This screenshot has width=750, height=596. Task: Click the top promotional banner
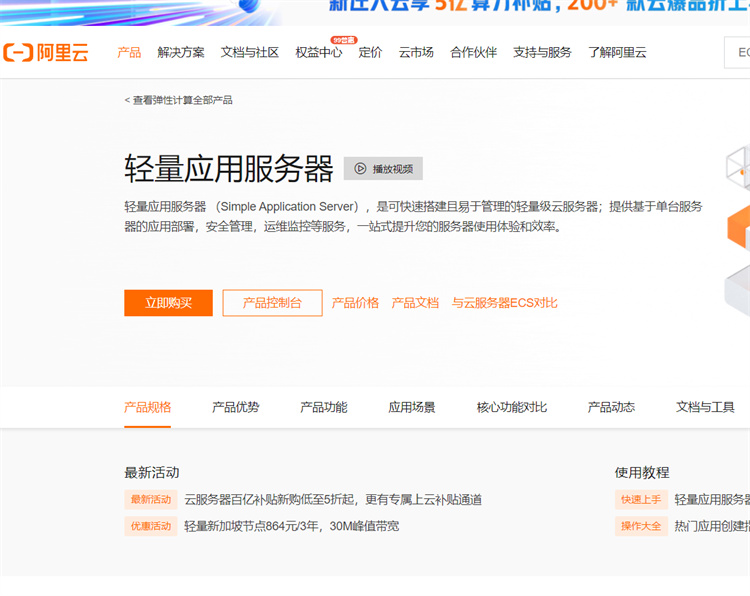pos(500,10)
